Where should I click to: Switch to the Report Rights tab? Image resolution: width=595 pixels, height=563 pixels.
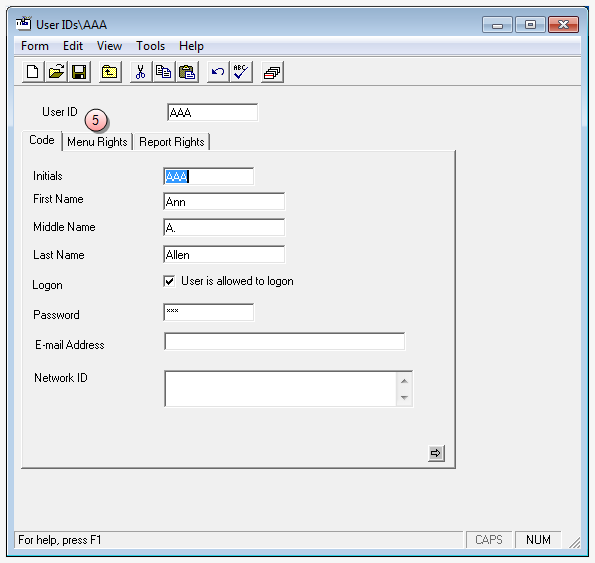coord(172,142)
